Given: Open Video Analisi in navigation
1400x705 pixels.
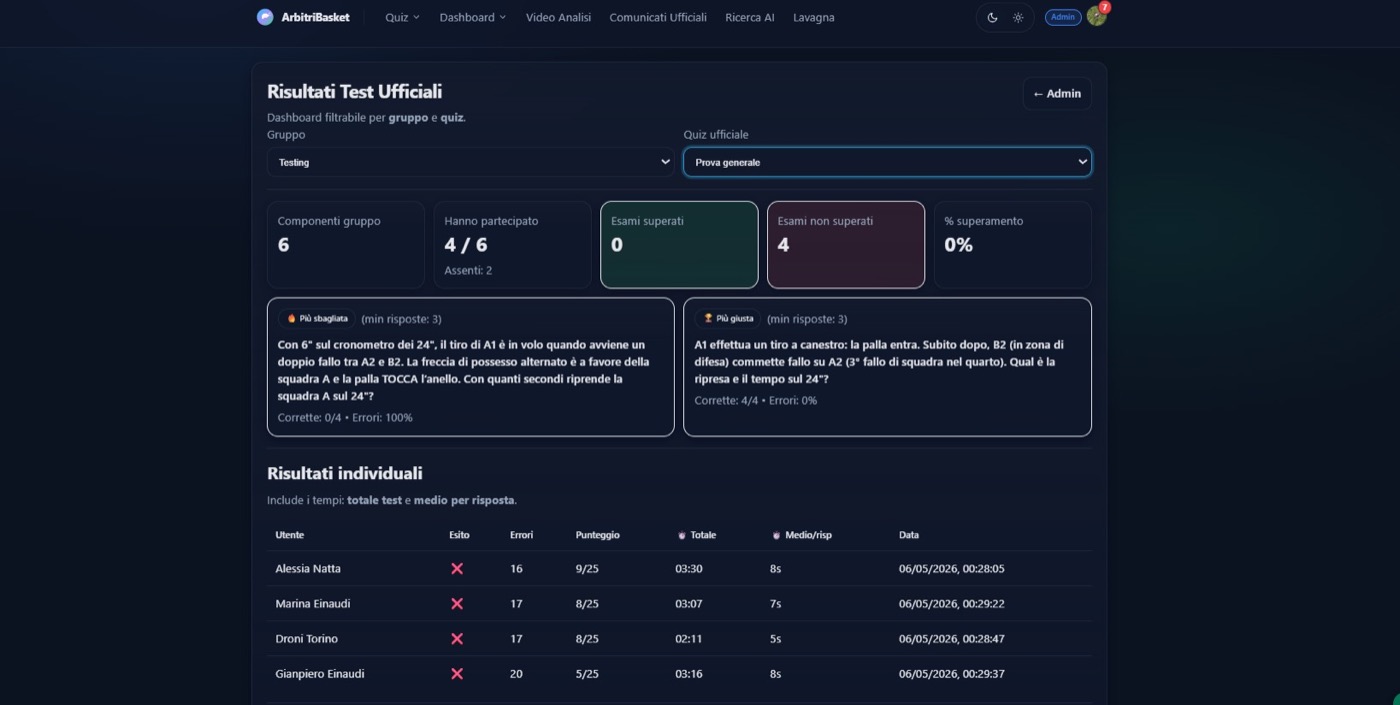Looking at the screenshot, I should [x=558, y=17].
